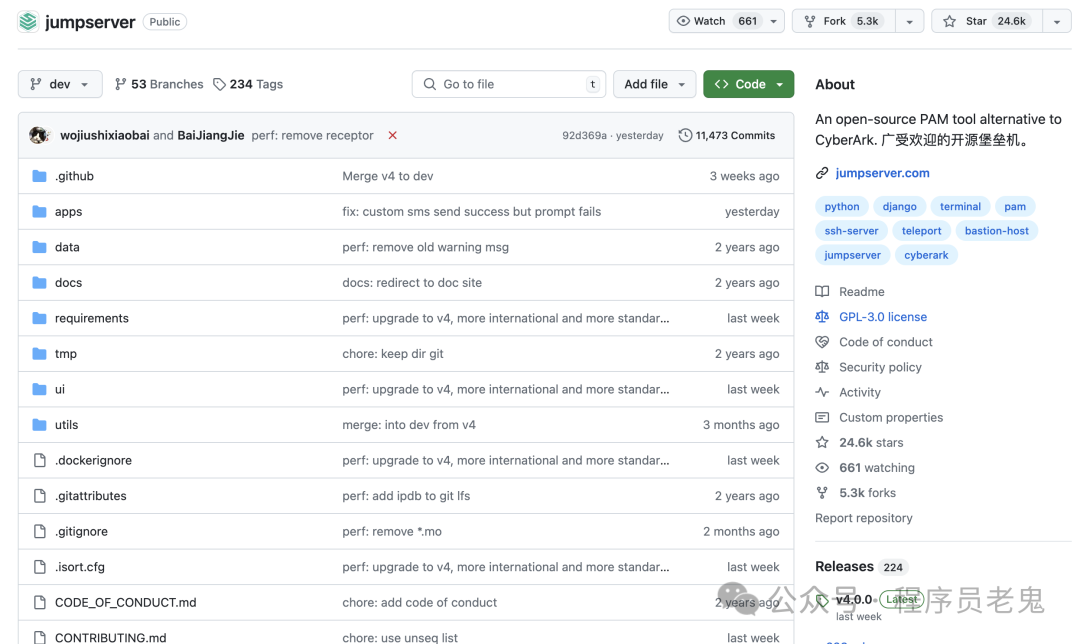Select the bastion-host topic tag
Viewport: 1080px width, 644px height.
[x=997, y=231]
